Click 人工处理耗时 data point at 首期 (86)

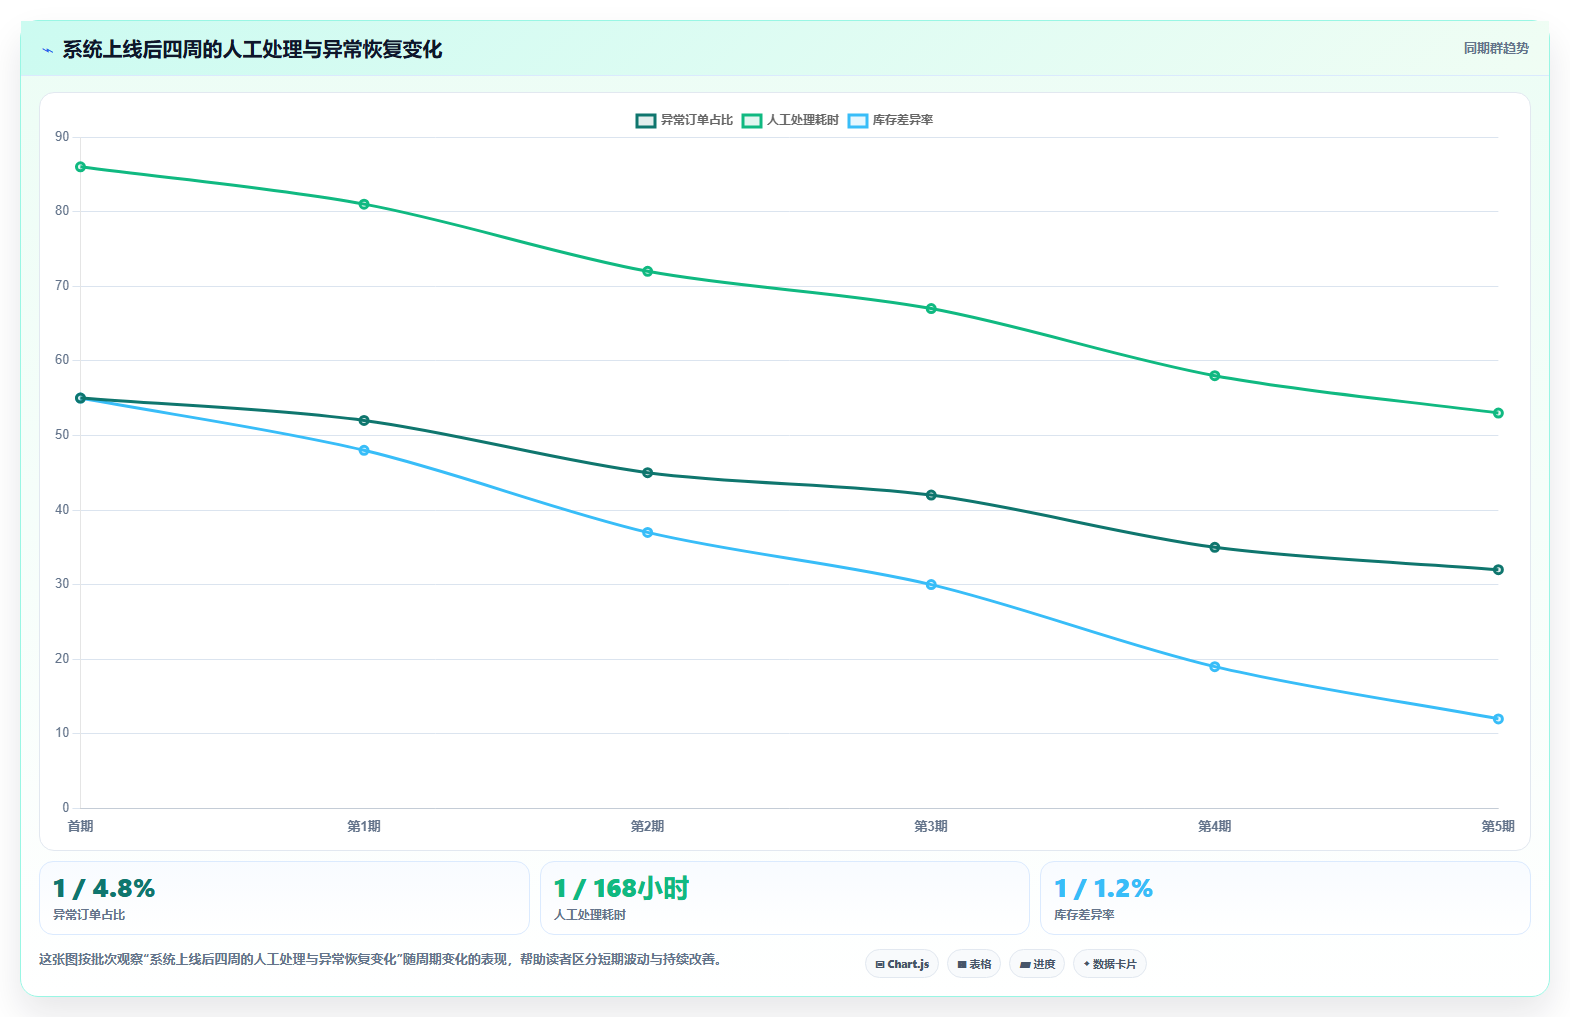coord(81,167)
